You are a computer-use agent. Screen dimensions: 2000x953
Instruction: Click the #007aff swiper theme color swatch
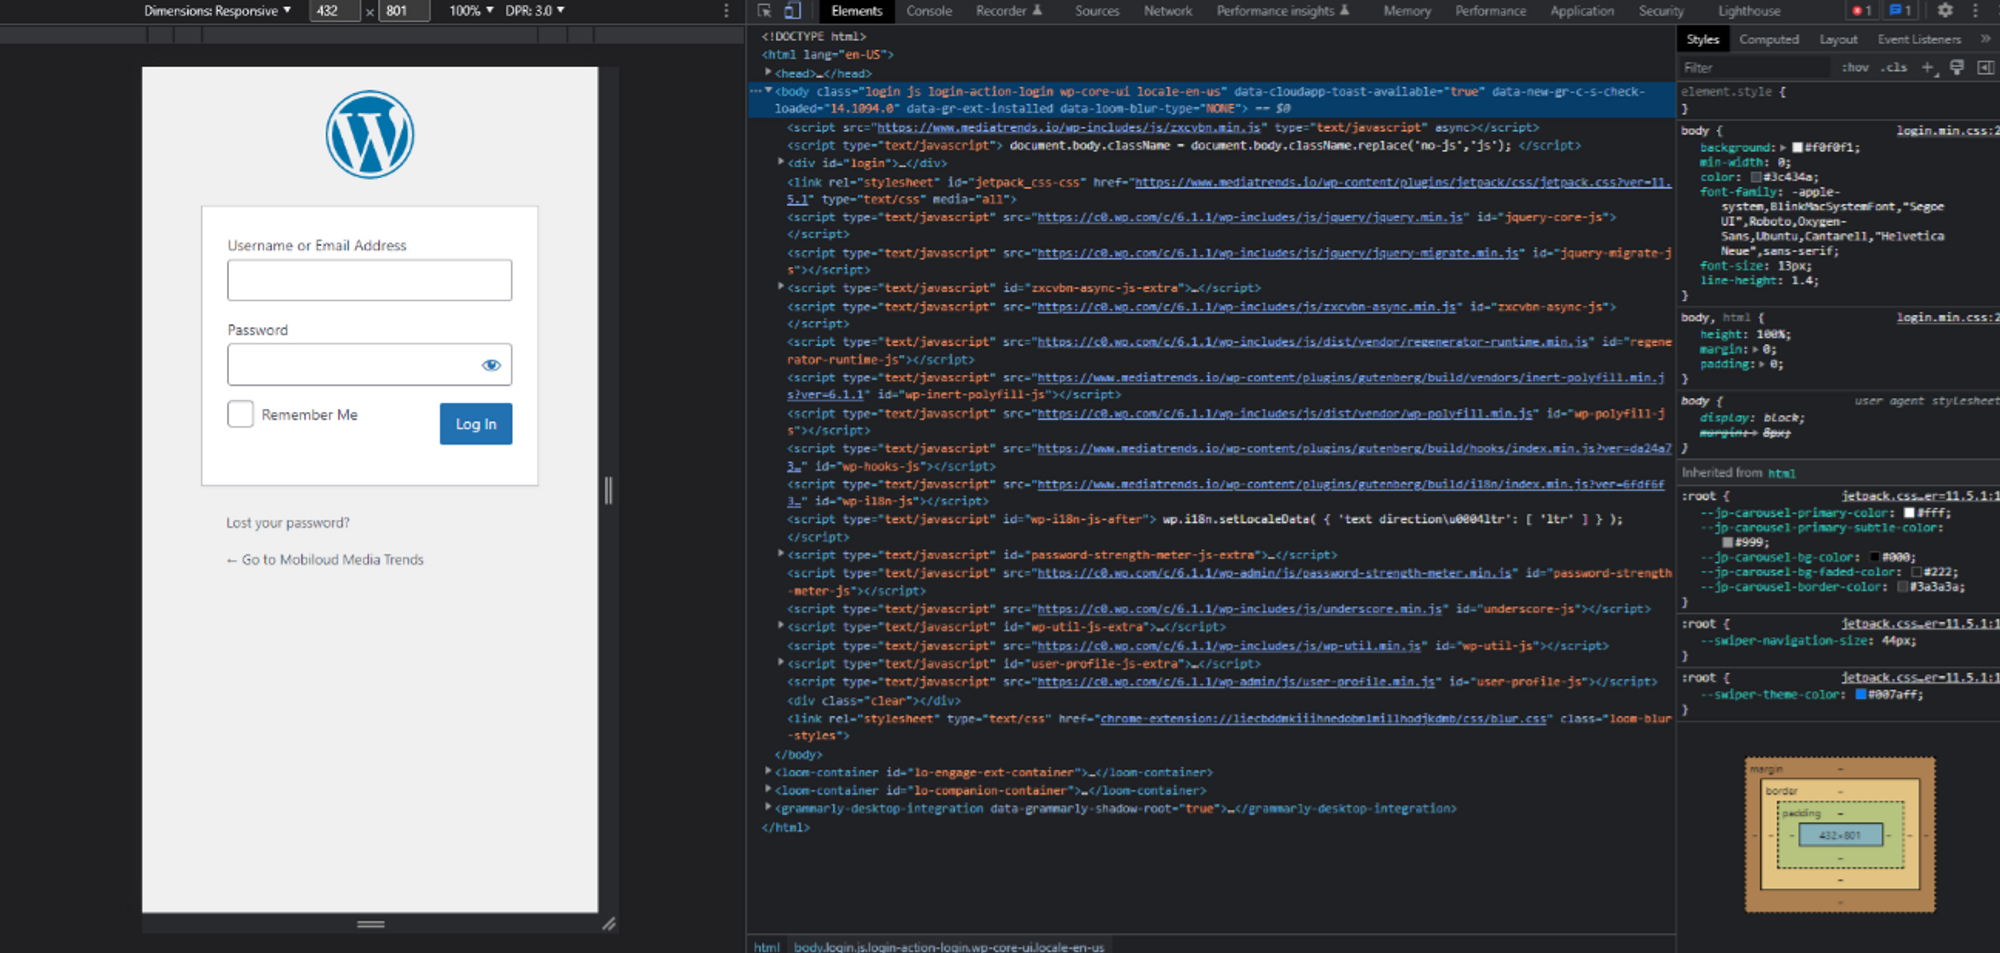pos(1861,694)
